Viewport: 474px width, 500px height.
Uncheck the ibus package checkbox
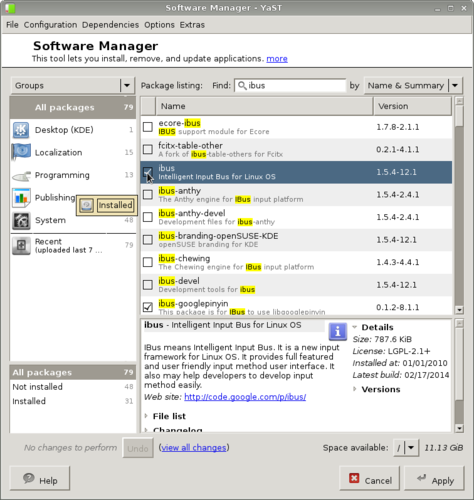[x=148, y=172]
